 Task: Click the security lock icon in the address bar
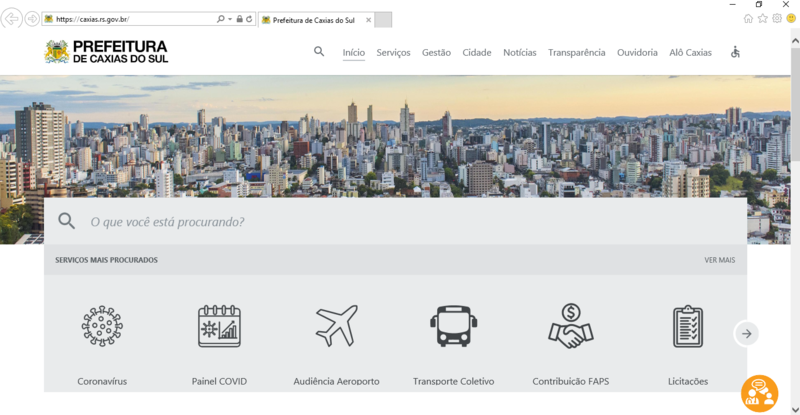(x=239, y=19)
